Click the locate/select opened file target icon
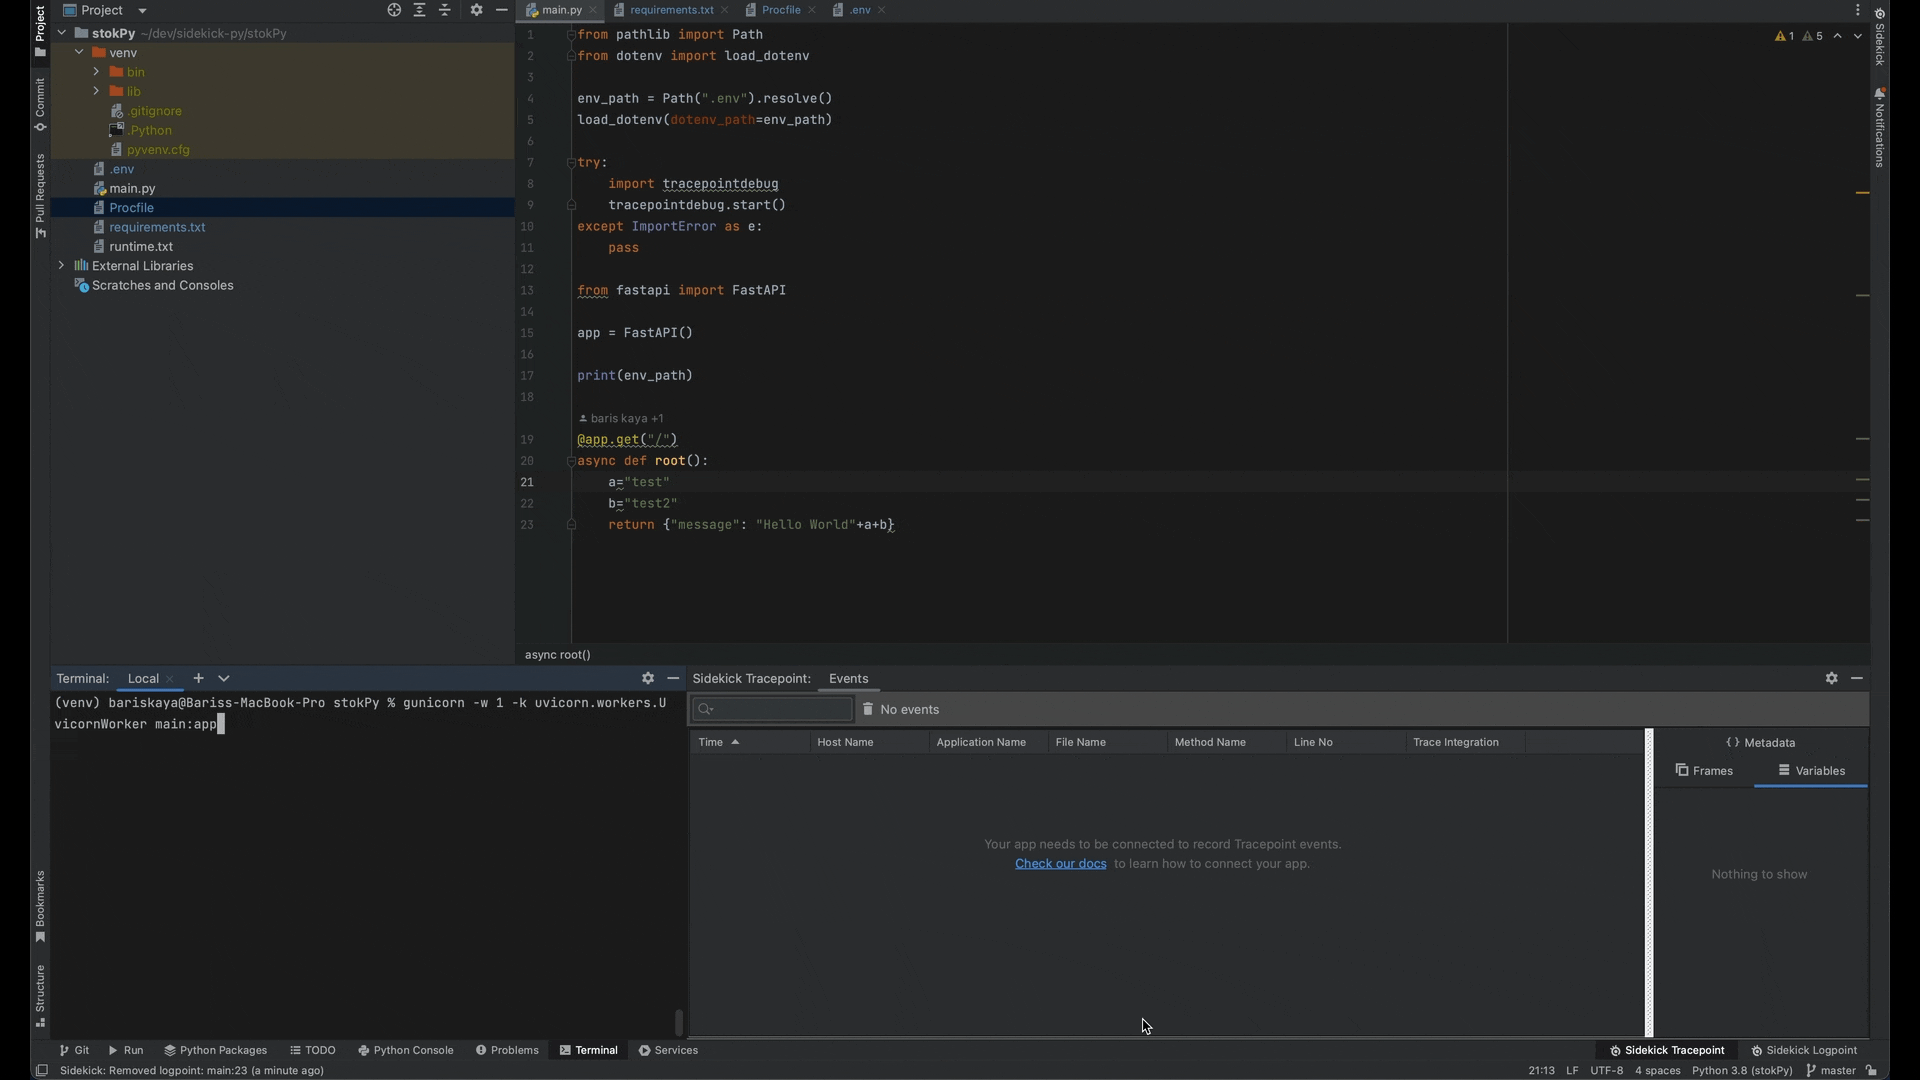 pos(394,10)
